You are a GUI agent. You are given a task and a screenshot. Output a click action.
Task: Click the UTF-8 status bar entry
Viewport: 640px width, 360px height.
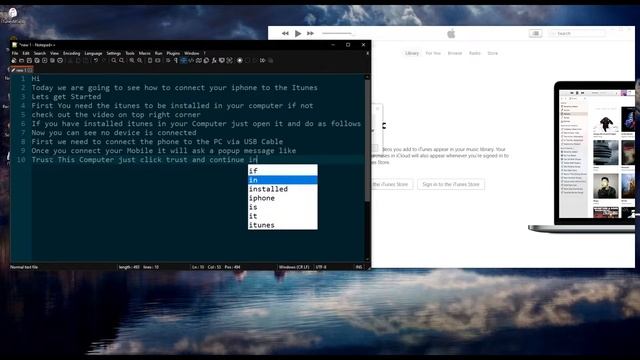pyautogui.click(x=321, y=267)
